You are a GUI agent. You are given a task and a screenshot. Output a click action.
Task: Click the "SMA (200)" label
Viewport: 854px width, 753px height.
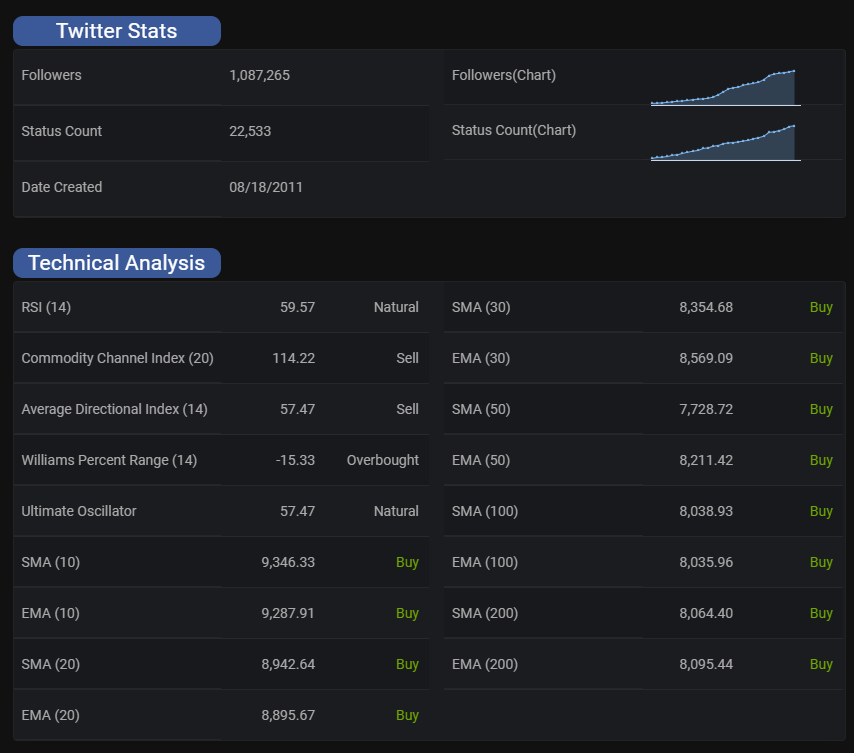pyautogui.click(x=485, y=614)
